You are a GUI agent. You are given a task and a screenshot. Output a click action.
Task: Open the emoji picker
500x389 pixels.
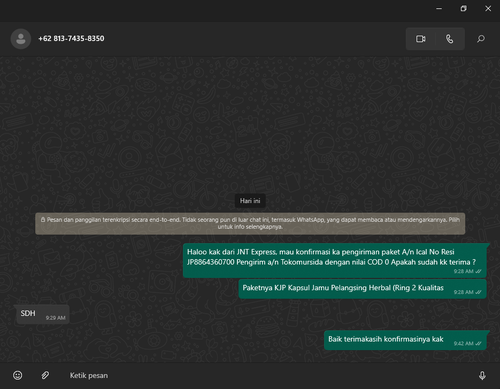click(18, 375)
